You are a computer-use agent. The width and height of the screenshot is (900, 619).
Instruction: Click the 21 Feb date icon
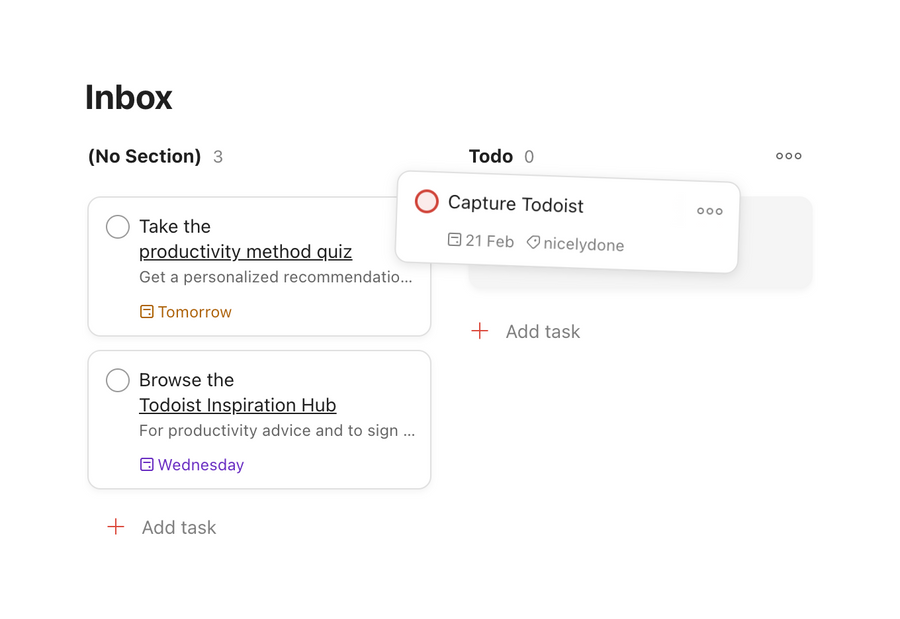(453, 241)
